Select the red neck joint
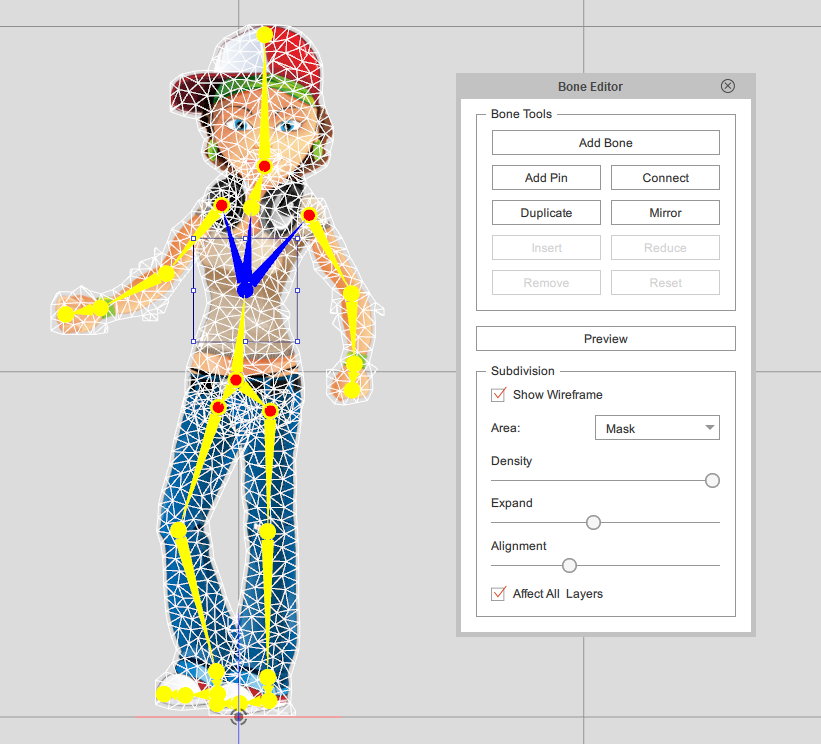Image resolution: width=821 pixels, height=744 pixels. click(x=264, y=166)
